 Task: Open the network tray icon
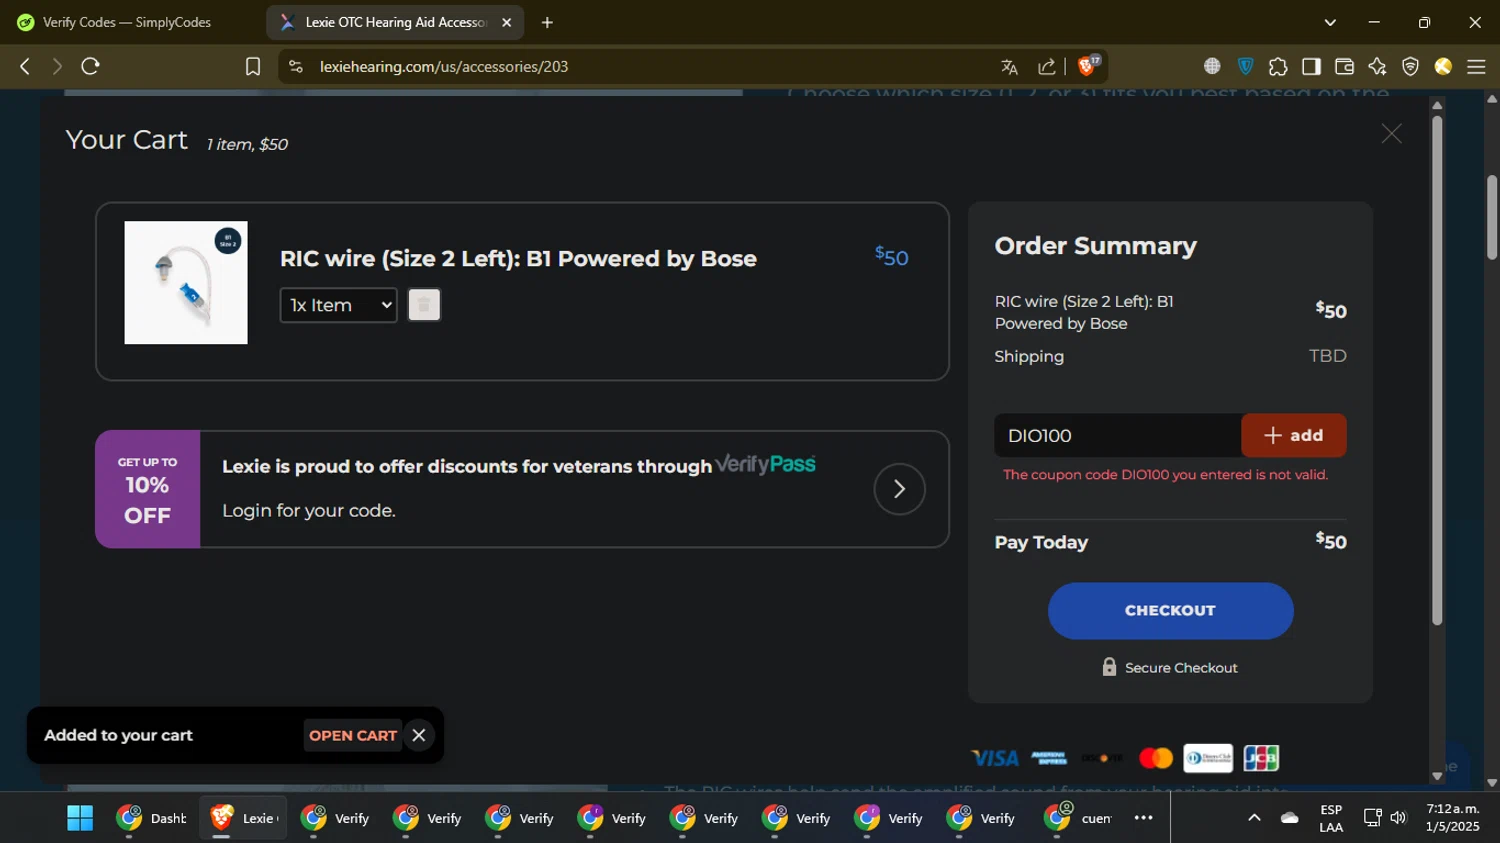pyautogui.click(x=1373, y=818)
